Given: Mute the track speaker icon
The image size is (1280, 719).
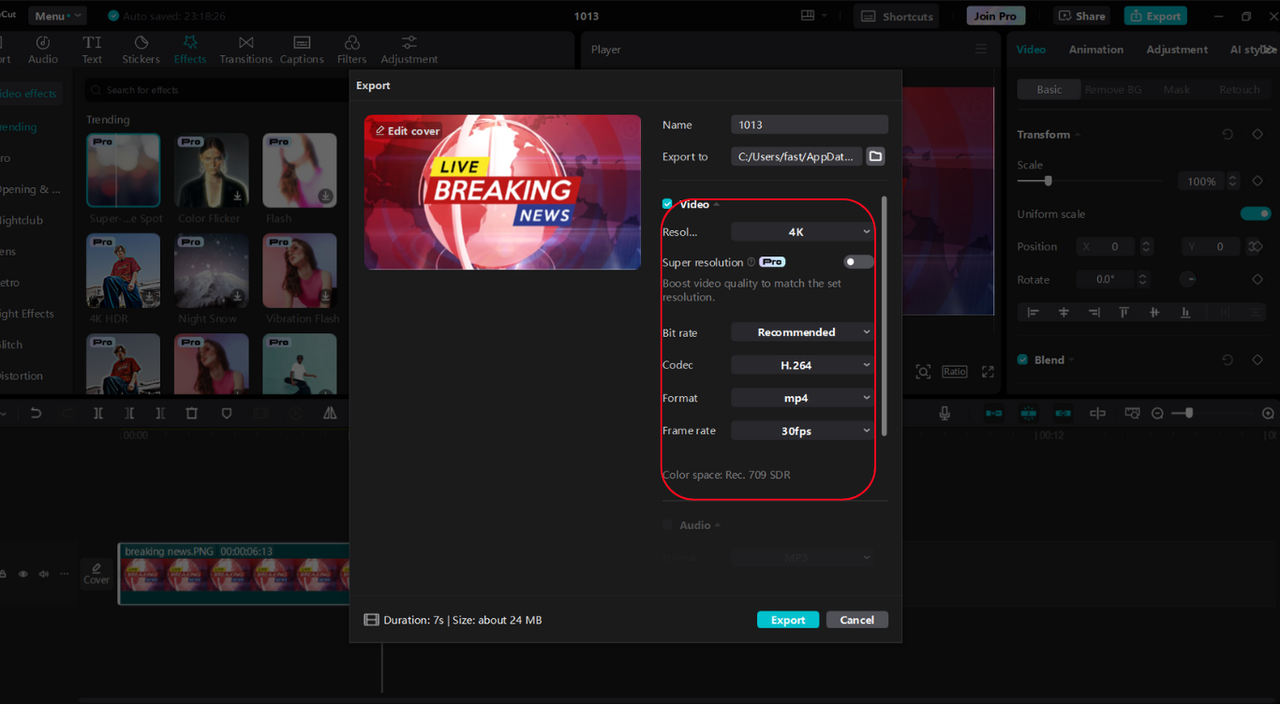Looking at the screenshot, I should click(43, 574).
